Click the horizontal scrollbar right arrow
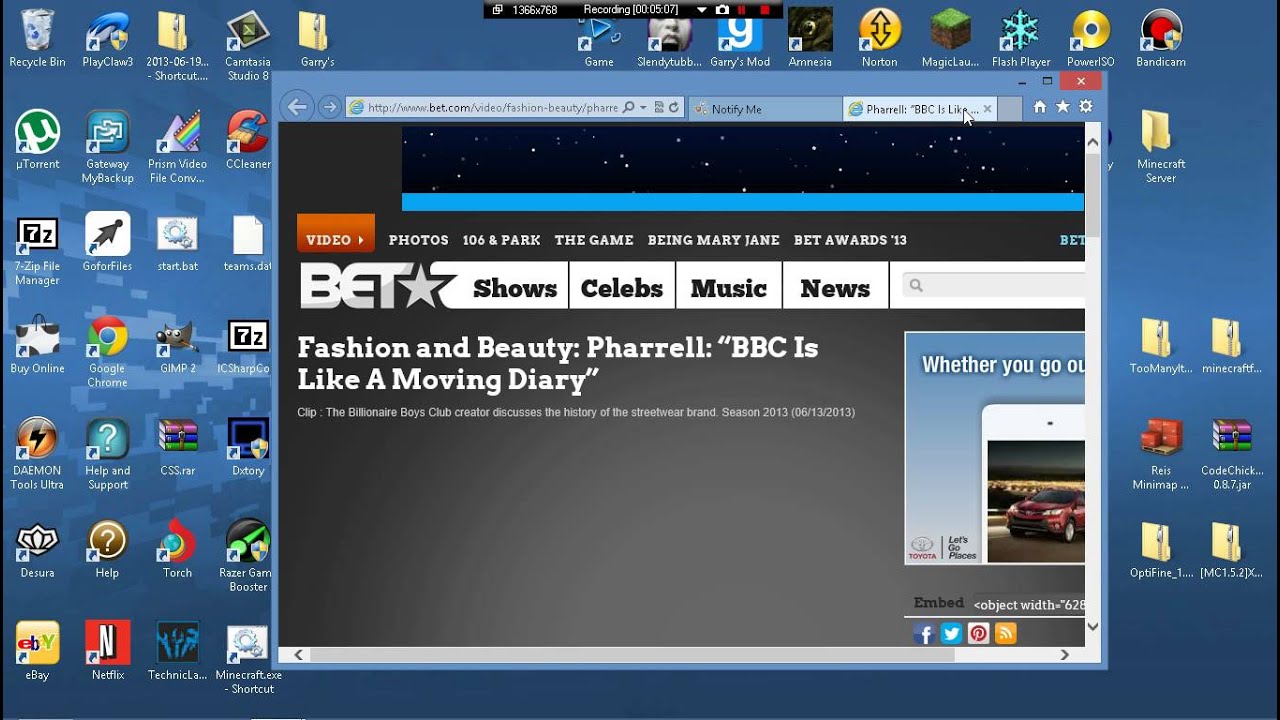 click(1064, 654)
